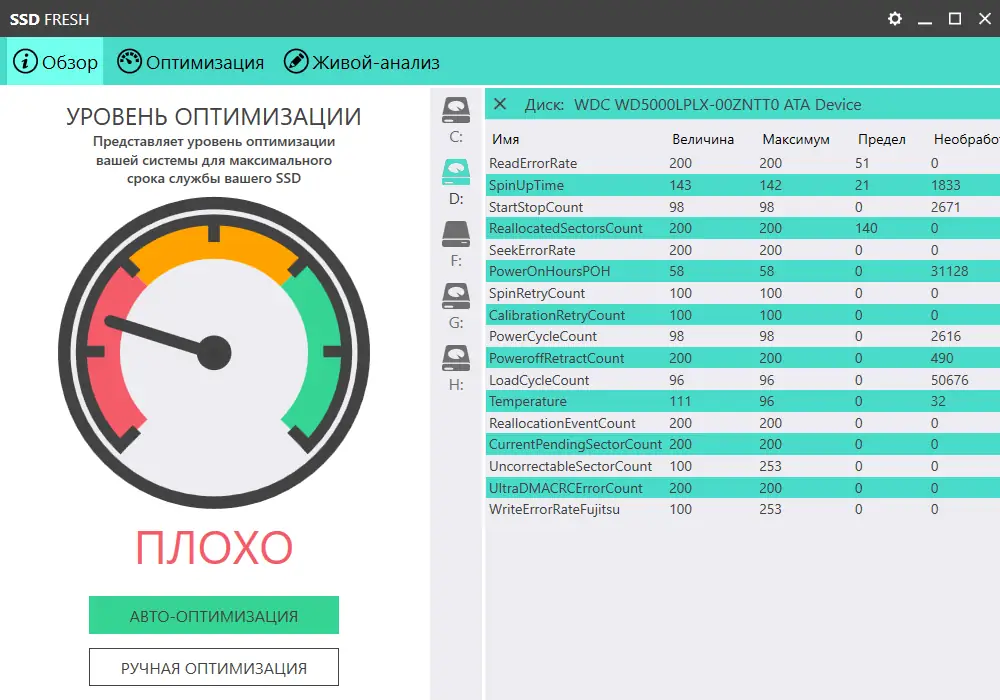Screen dimensions: 1000x700
Task: Maximize the SSD Fresh window
Action: click(x=955, y=18)
